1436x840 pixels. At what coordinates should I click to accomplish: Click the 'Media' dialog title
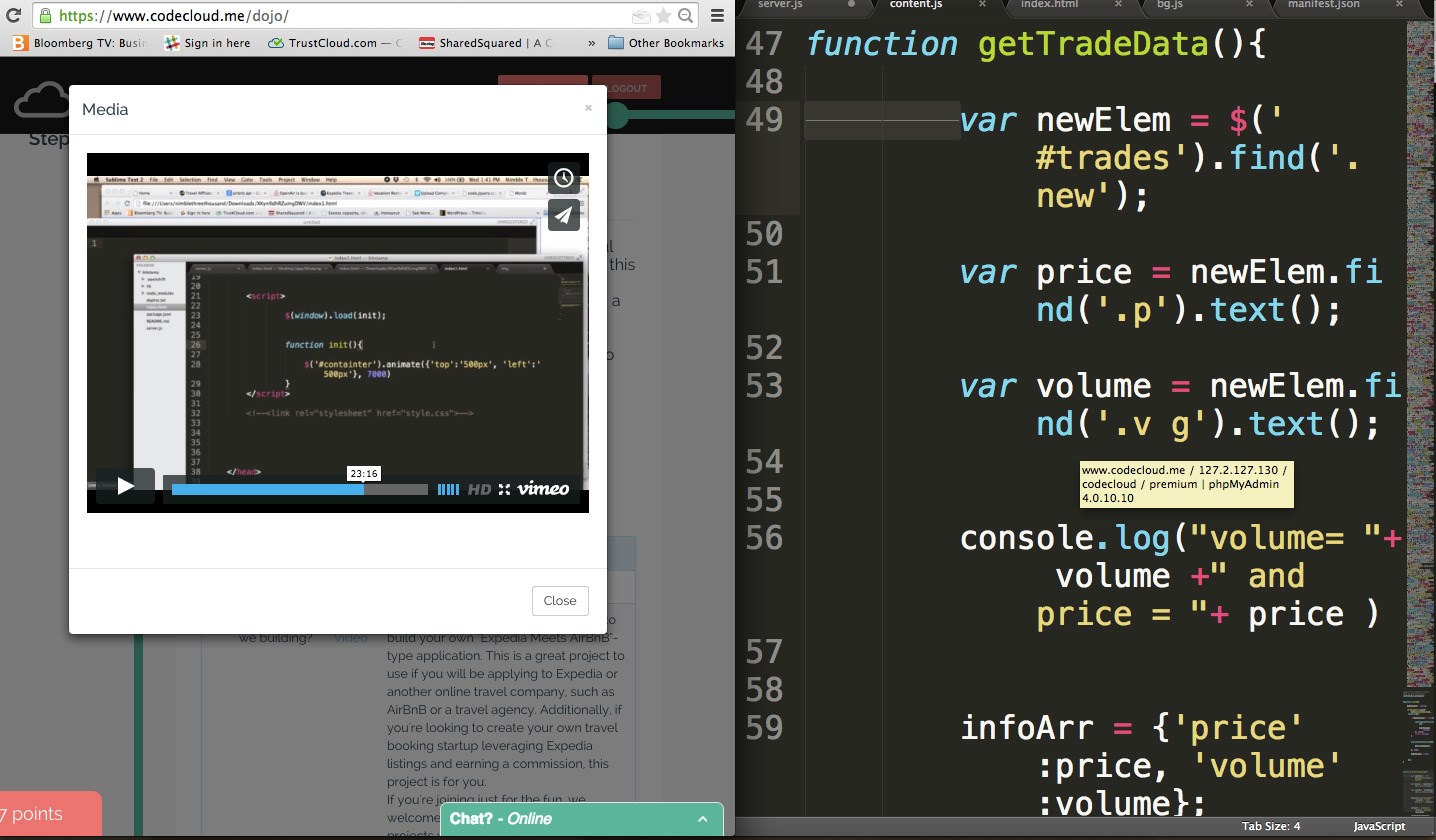click(105, 109)
